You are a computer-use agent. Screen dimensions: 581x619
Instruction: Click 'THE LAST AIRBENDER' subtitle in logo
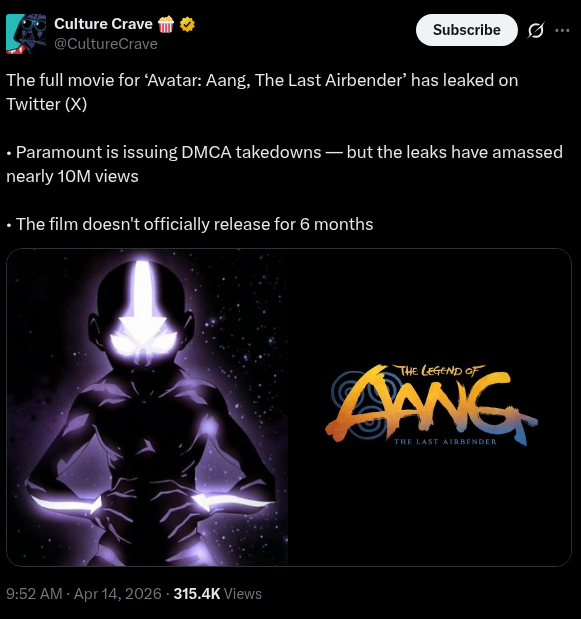(x=445, y=441)
